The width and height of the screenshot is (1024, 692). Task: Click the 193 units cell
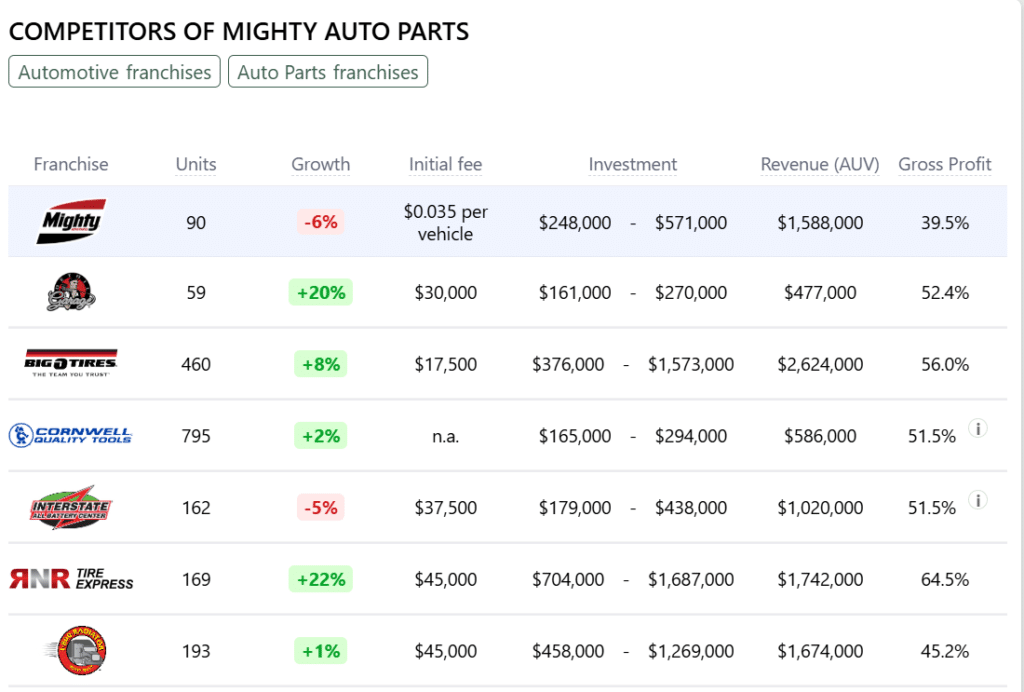[196, 652]
